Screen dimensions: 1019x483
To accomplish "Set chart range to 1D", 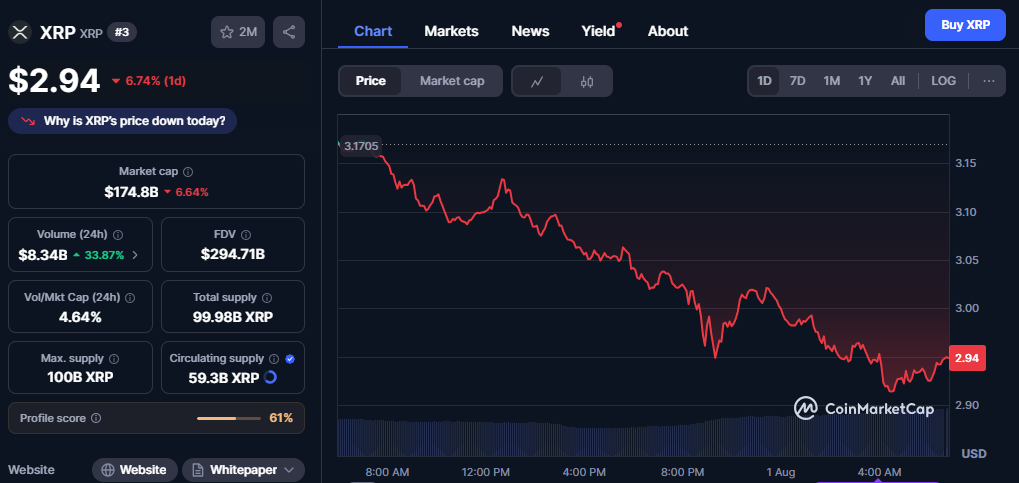I will click(x=764, y=81).
